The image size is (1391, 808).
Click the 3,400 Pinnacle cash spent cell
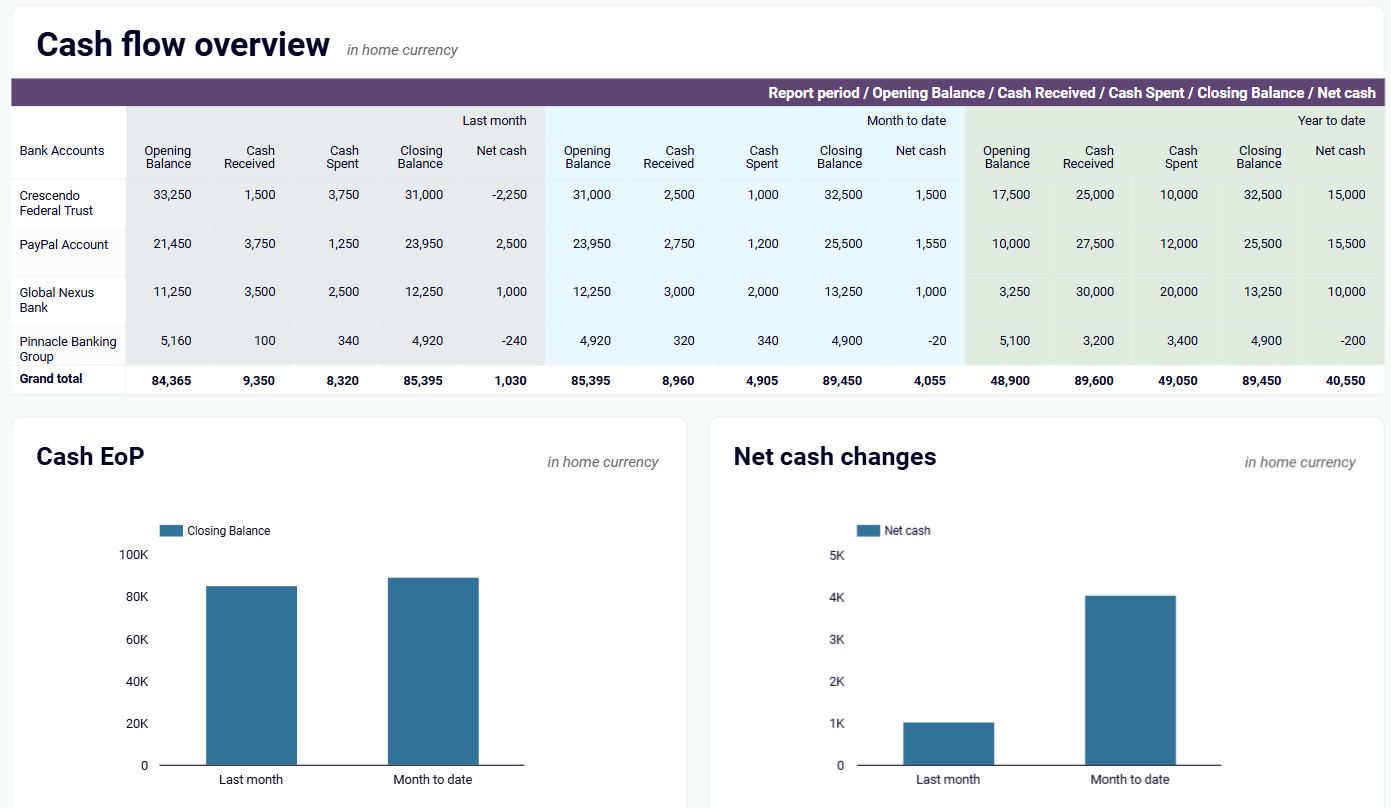pos(1182,341)
